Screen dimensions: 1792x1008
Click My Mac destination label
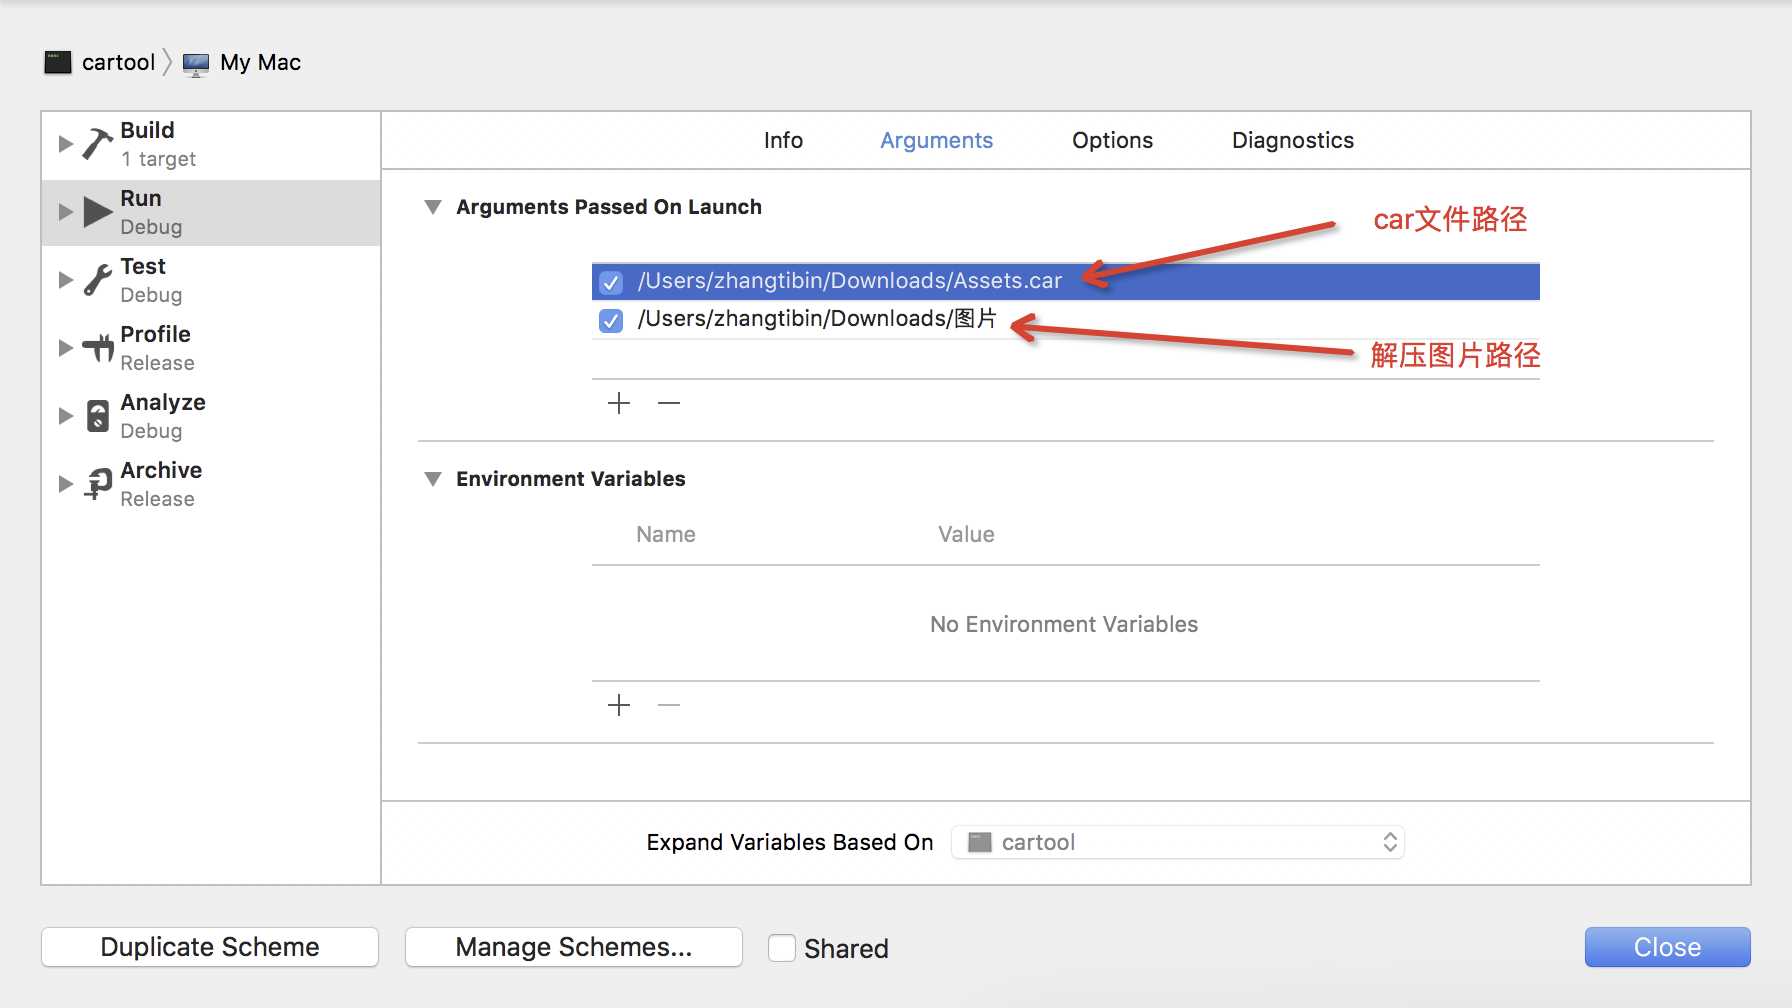(x=260, y=62)
